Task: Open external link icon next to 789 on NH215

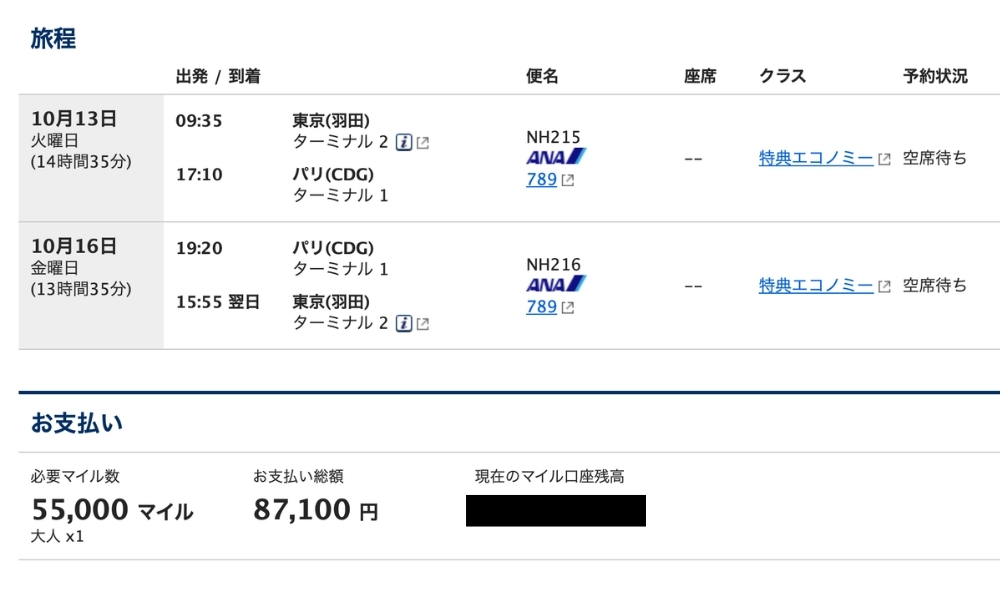Action: (566, 180)
